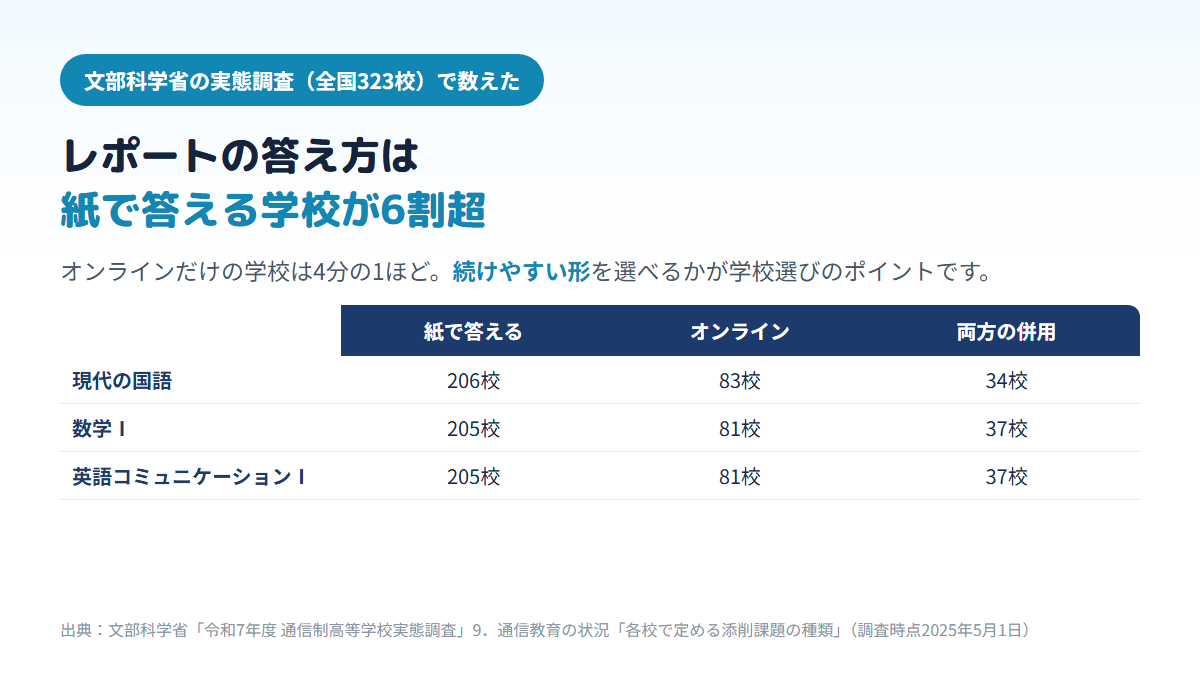Click the 83校 cell

pyautogui.click(x=740, y=381)
